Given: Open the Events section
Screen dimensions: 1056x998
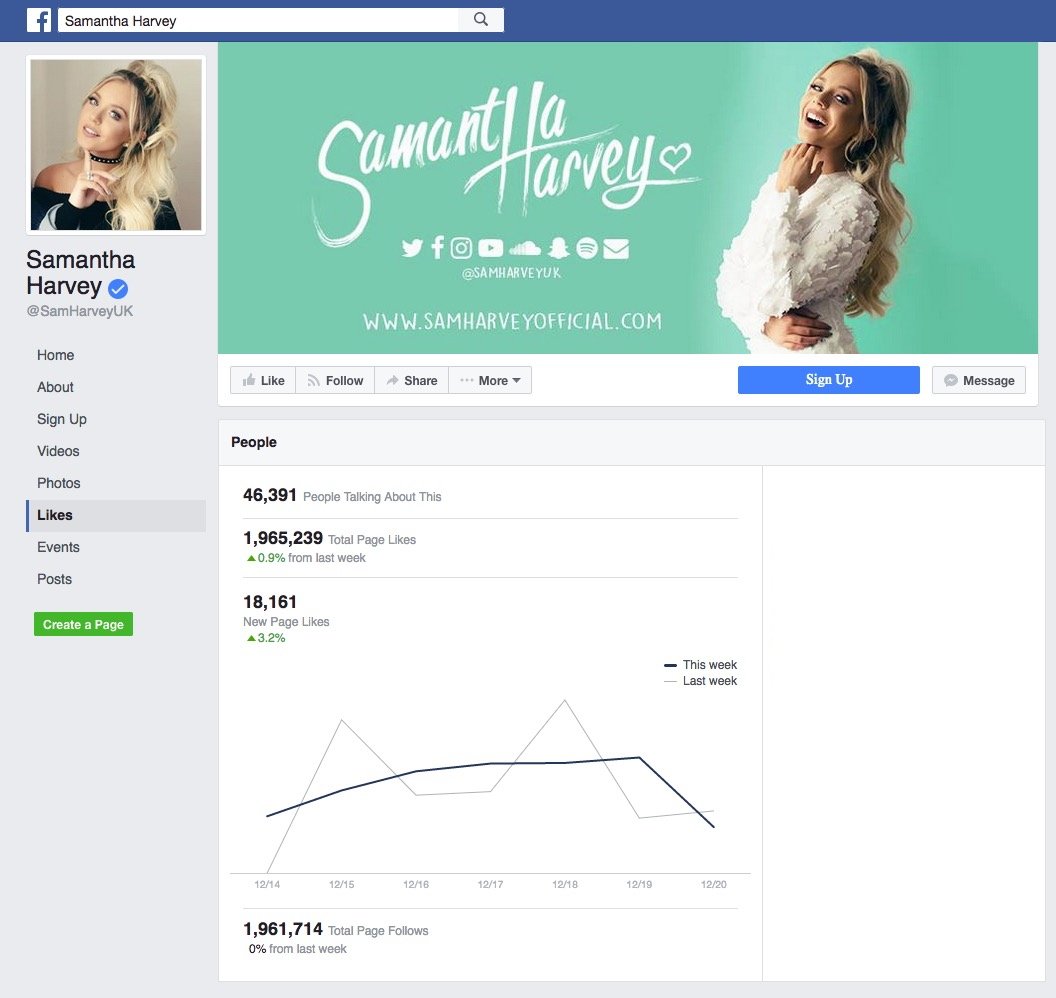Looking at the screenshot, I should click(x=59, y=547).
